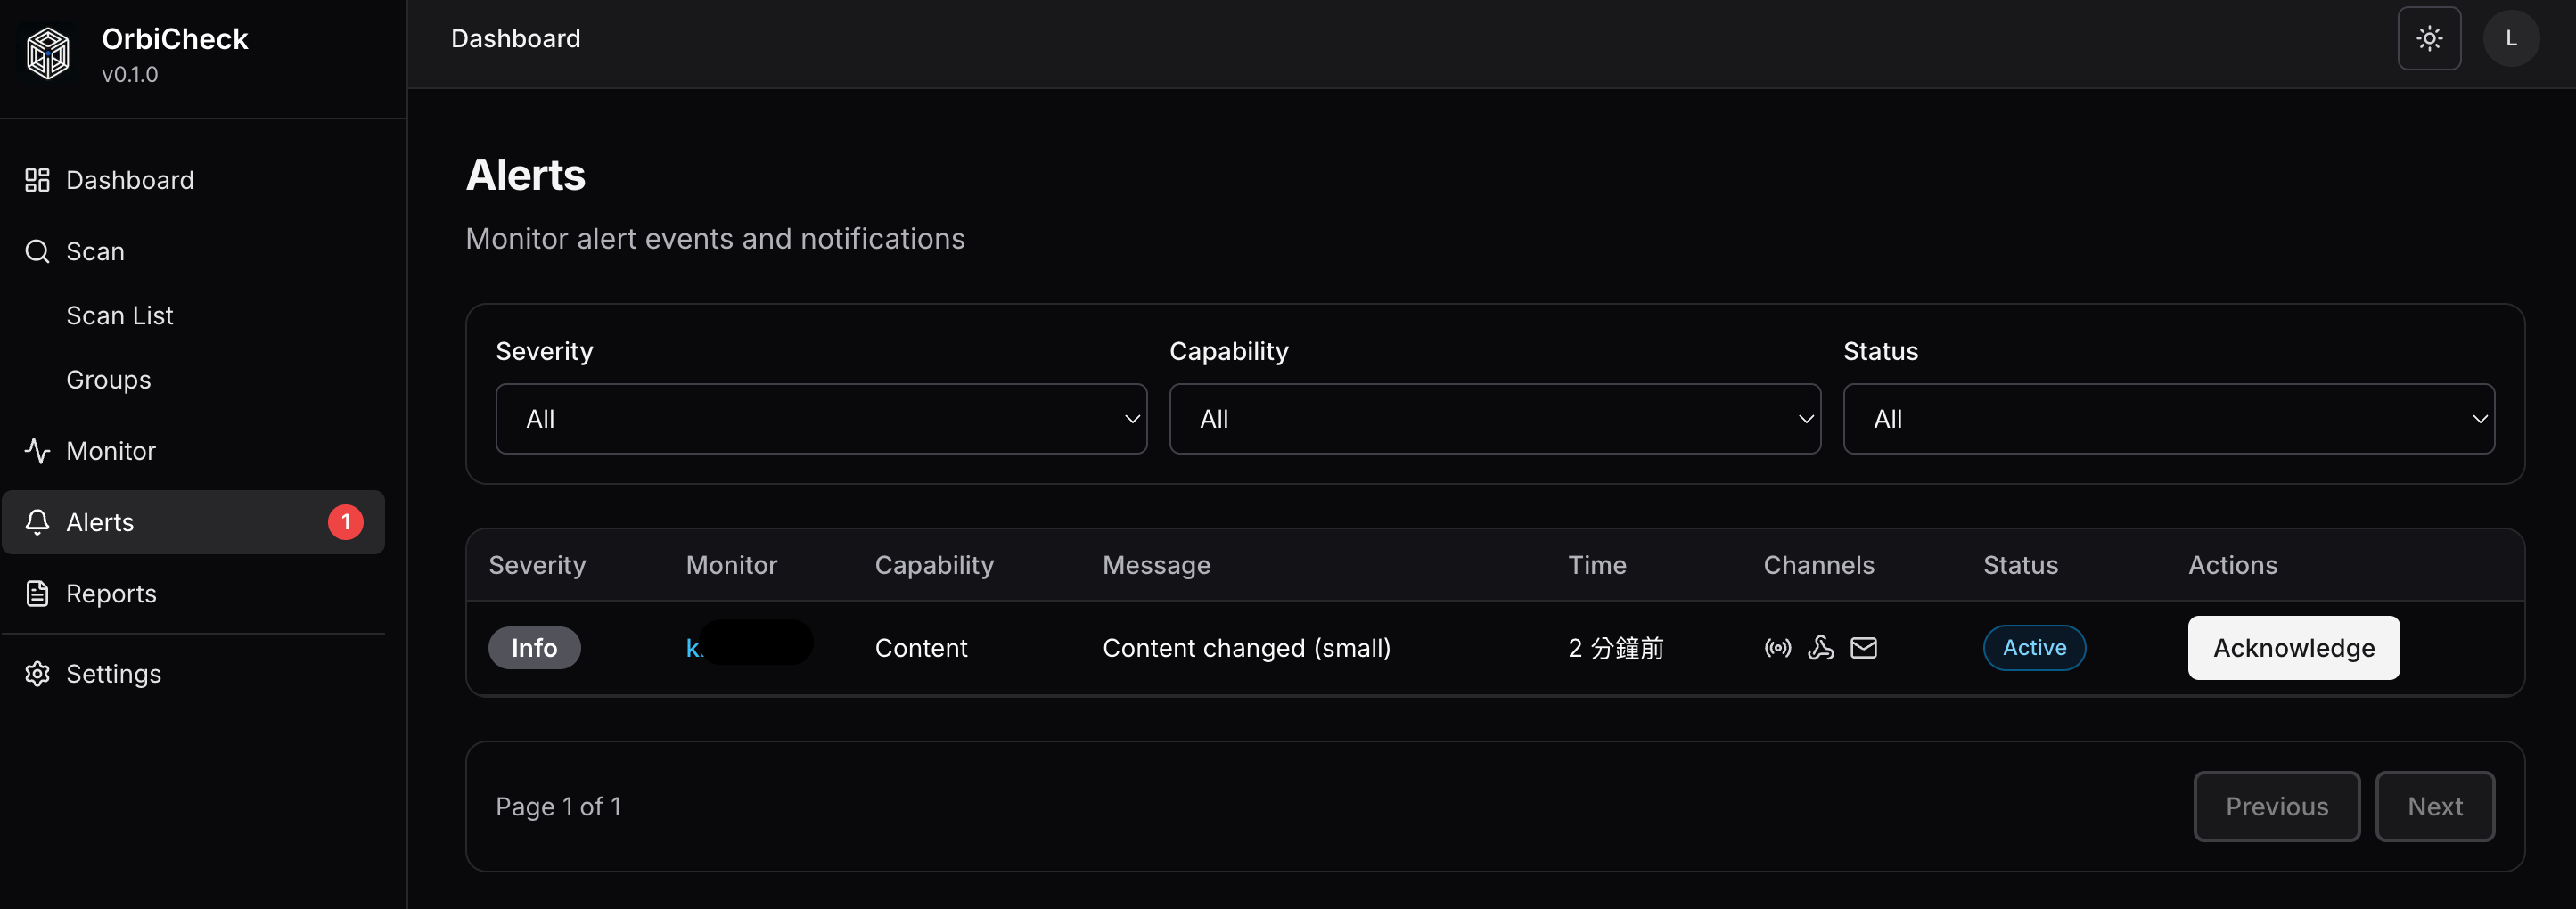Viewport: 2576px width, 909px height.
Task: Select Groups from the sidebar menu
Action: pos(108,379)
